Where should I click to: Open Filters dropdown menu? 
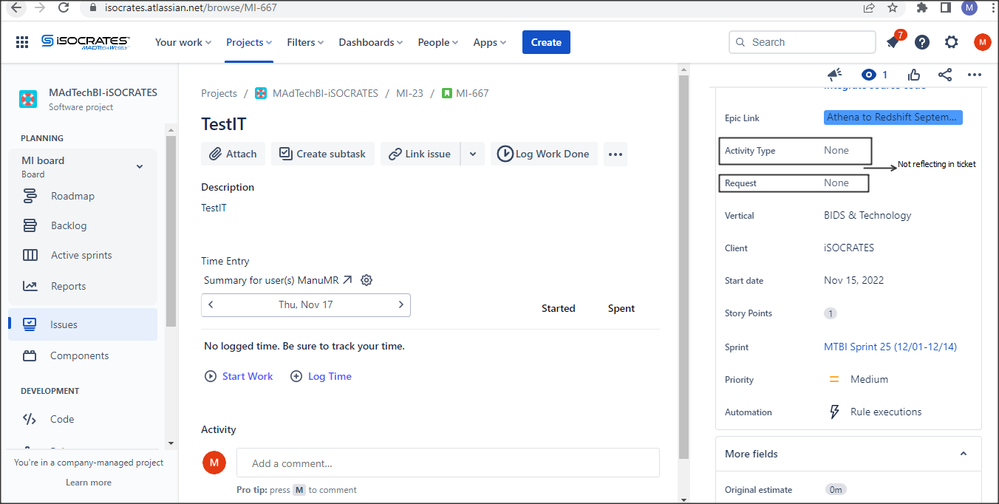[x=305, y=42]
